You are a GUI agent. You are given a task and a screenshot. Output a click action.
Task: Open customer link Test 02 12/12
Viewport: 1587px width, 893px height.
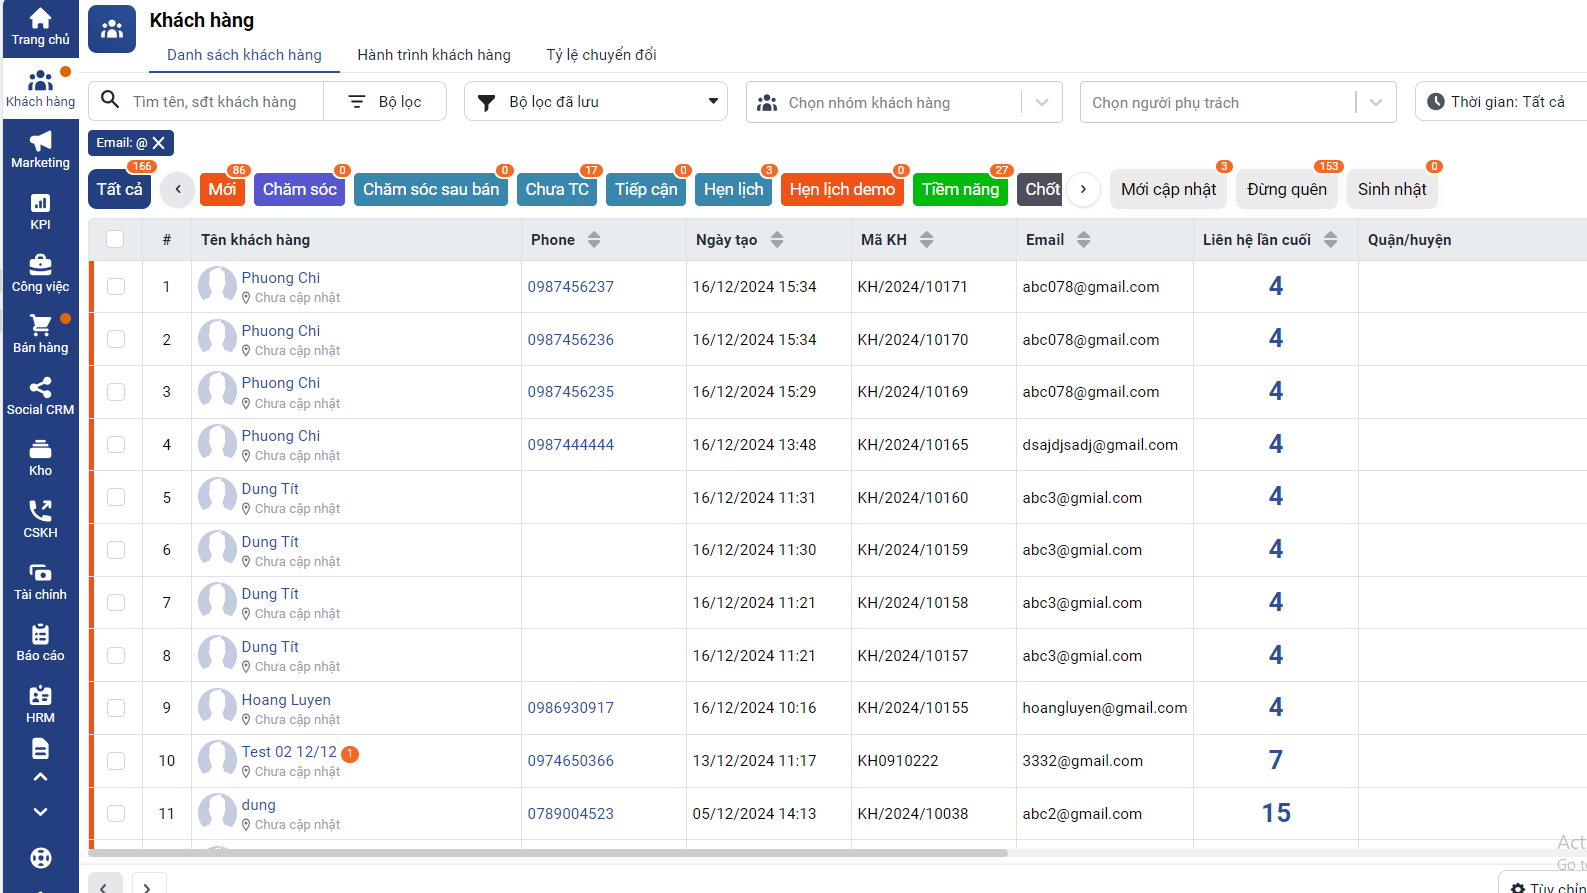(289, 752)
